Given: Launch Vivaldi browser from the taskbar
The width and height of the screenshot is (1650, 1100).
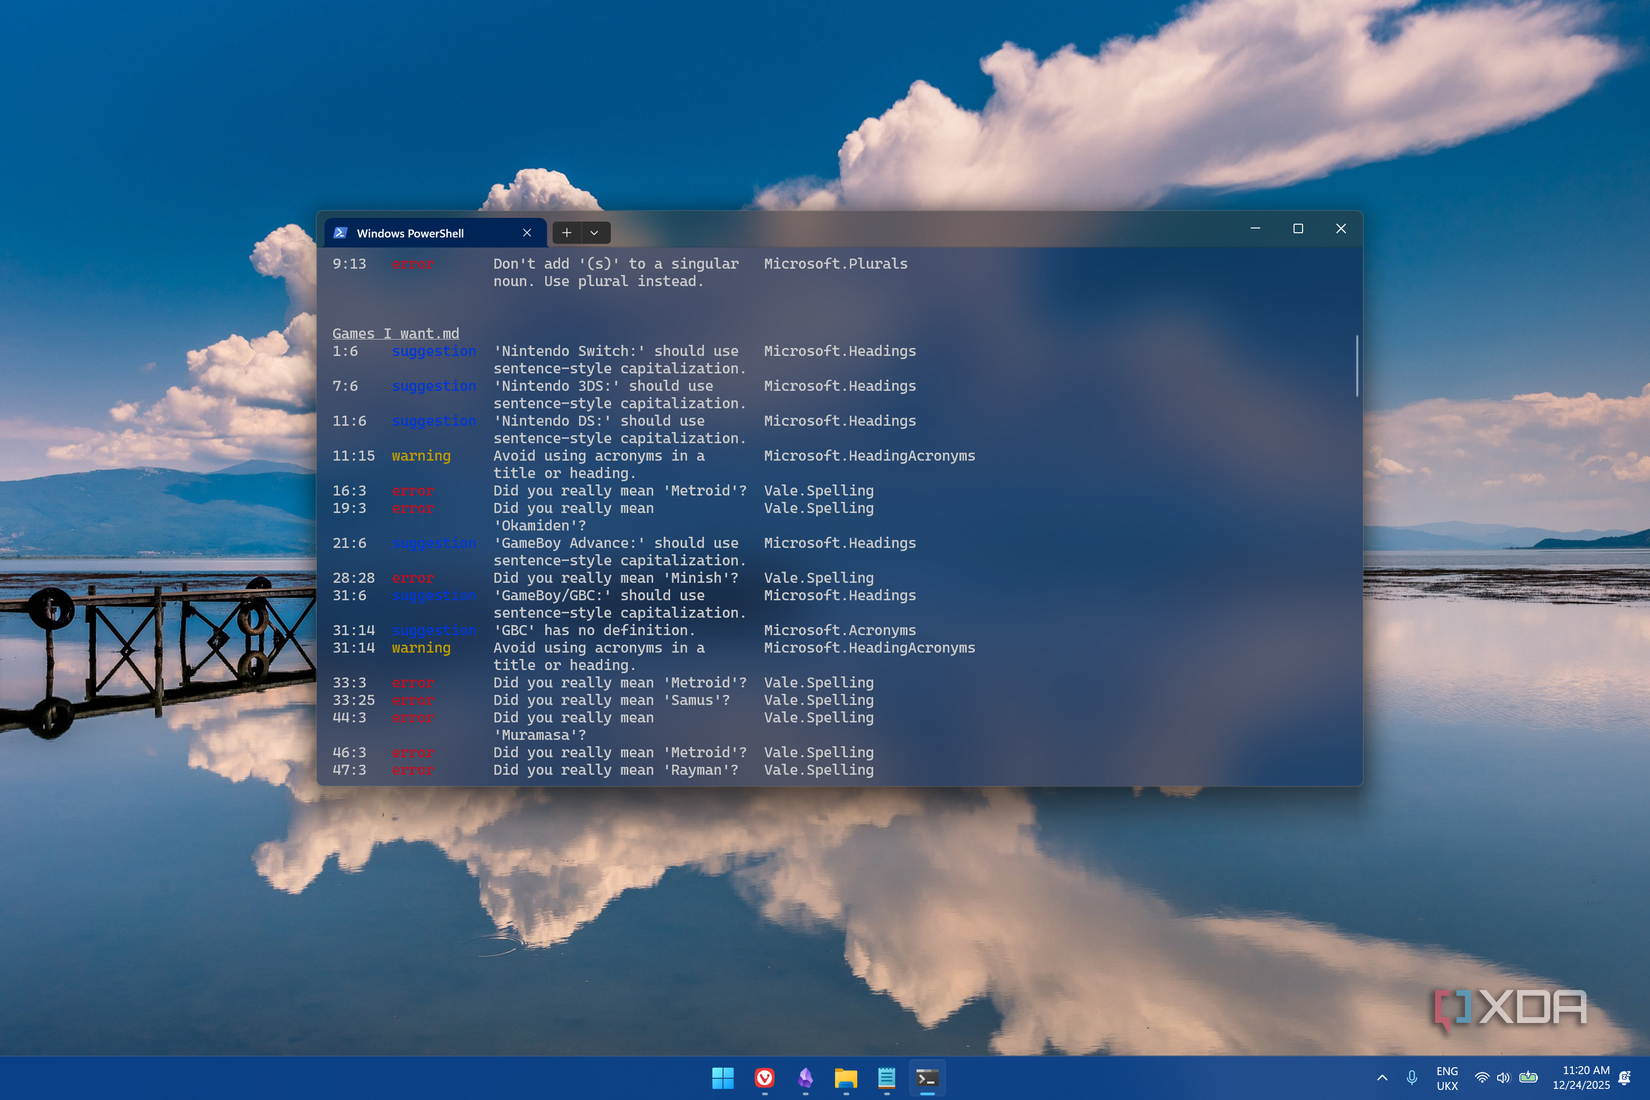Looking at the screenshot, I should coord(765,1078).
